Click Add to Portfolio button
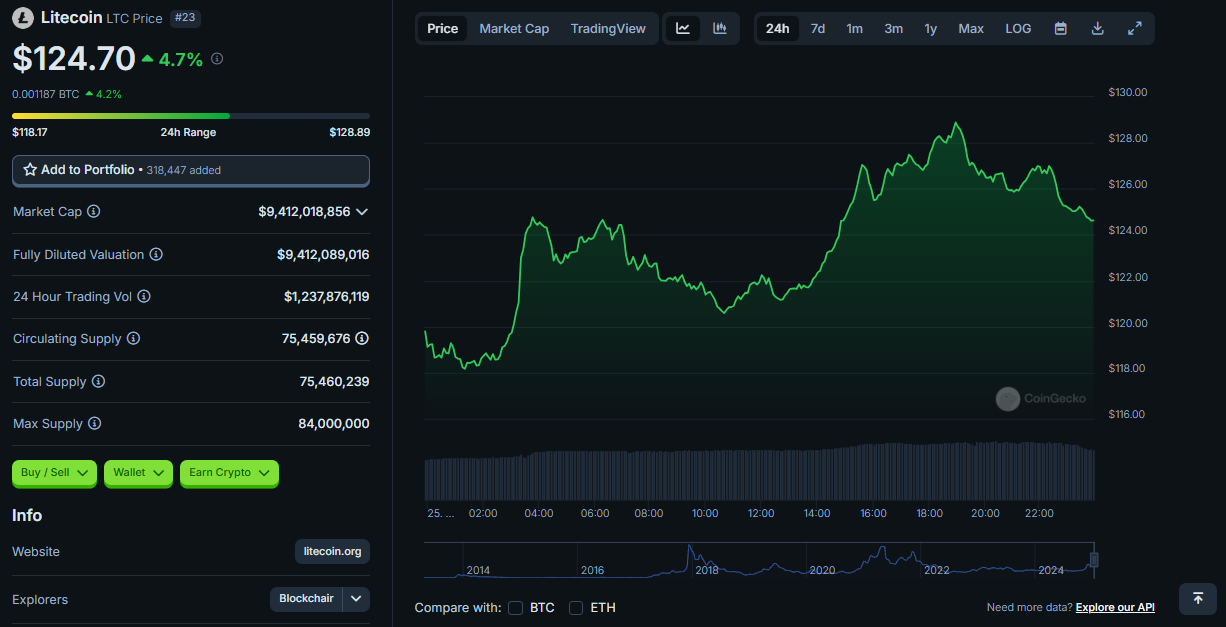Viewport: 1226px width, 627px height. pyautogui.click(x=191, y=170)
